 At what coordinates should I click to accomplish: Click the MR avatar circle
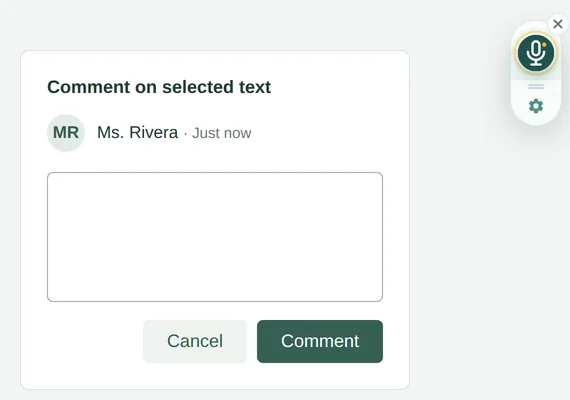(66, 133)
